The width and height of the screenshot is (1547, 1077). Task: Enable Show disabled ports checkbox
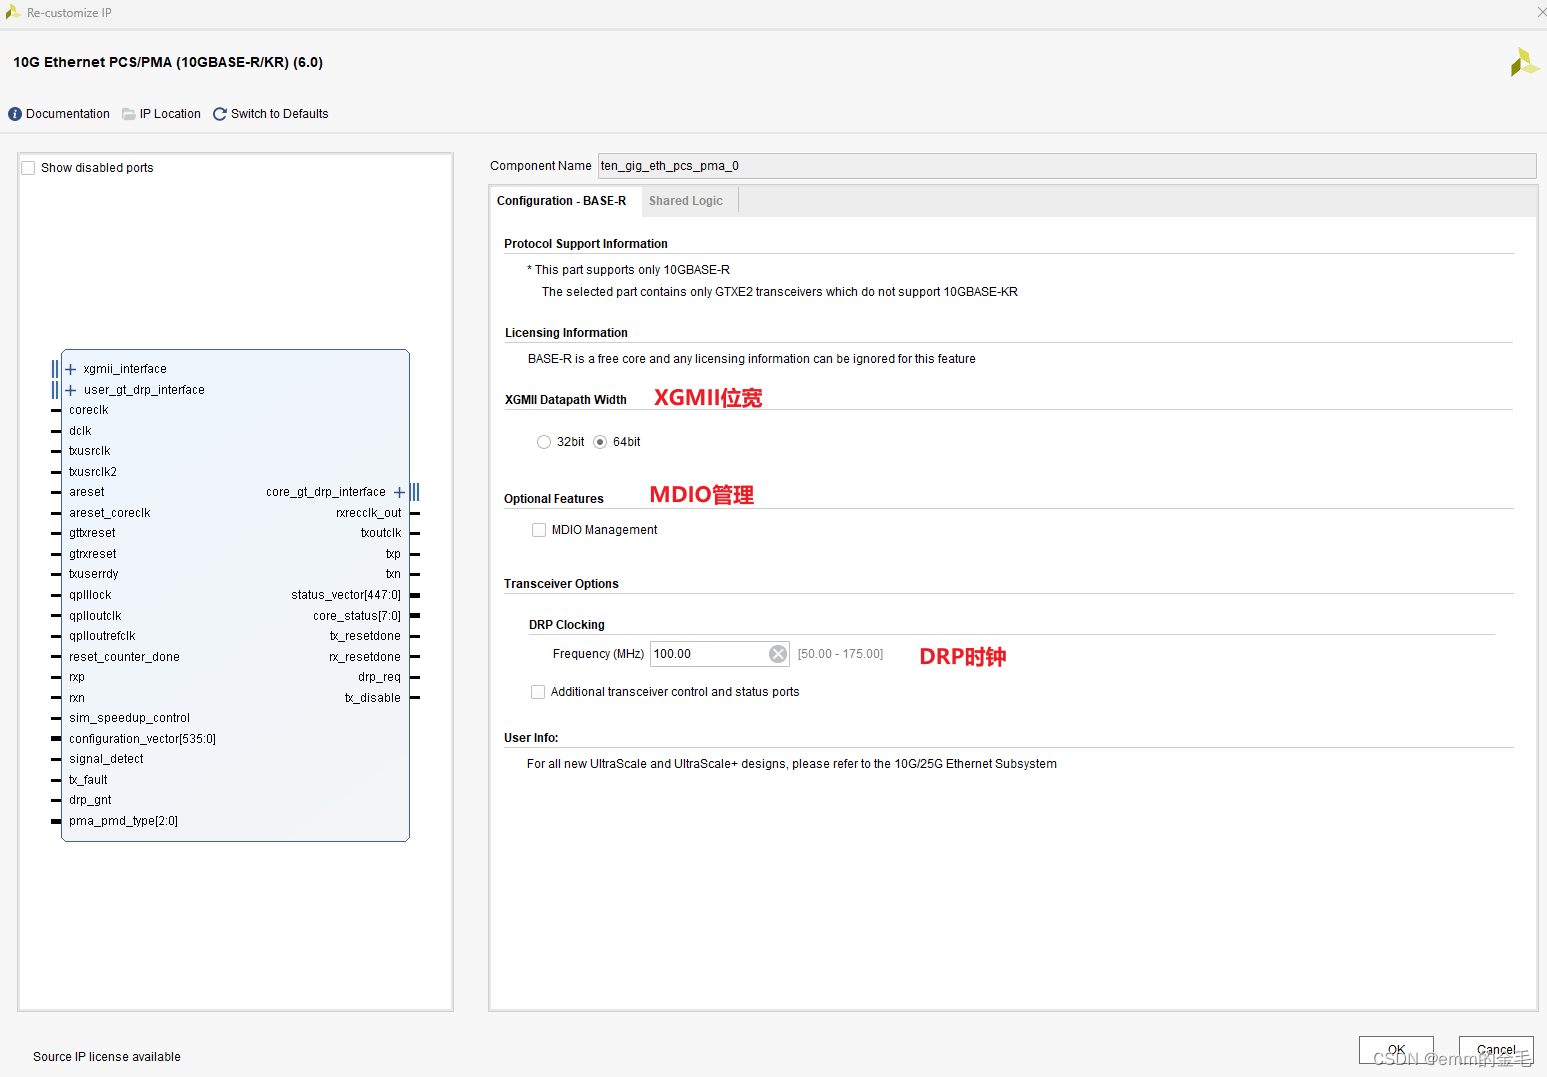[29, 168]
